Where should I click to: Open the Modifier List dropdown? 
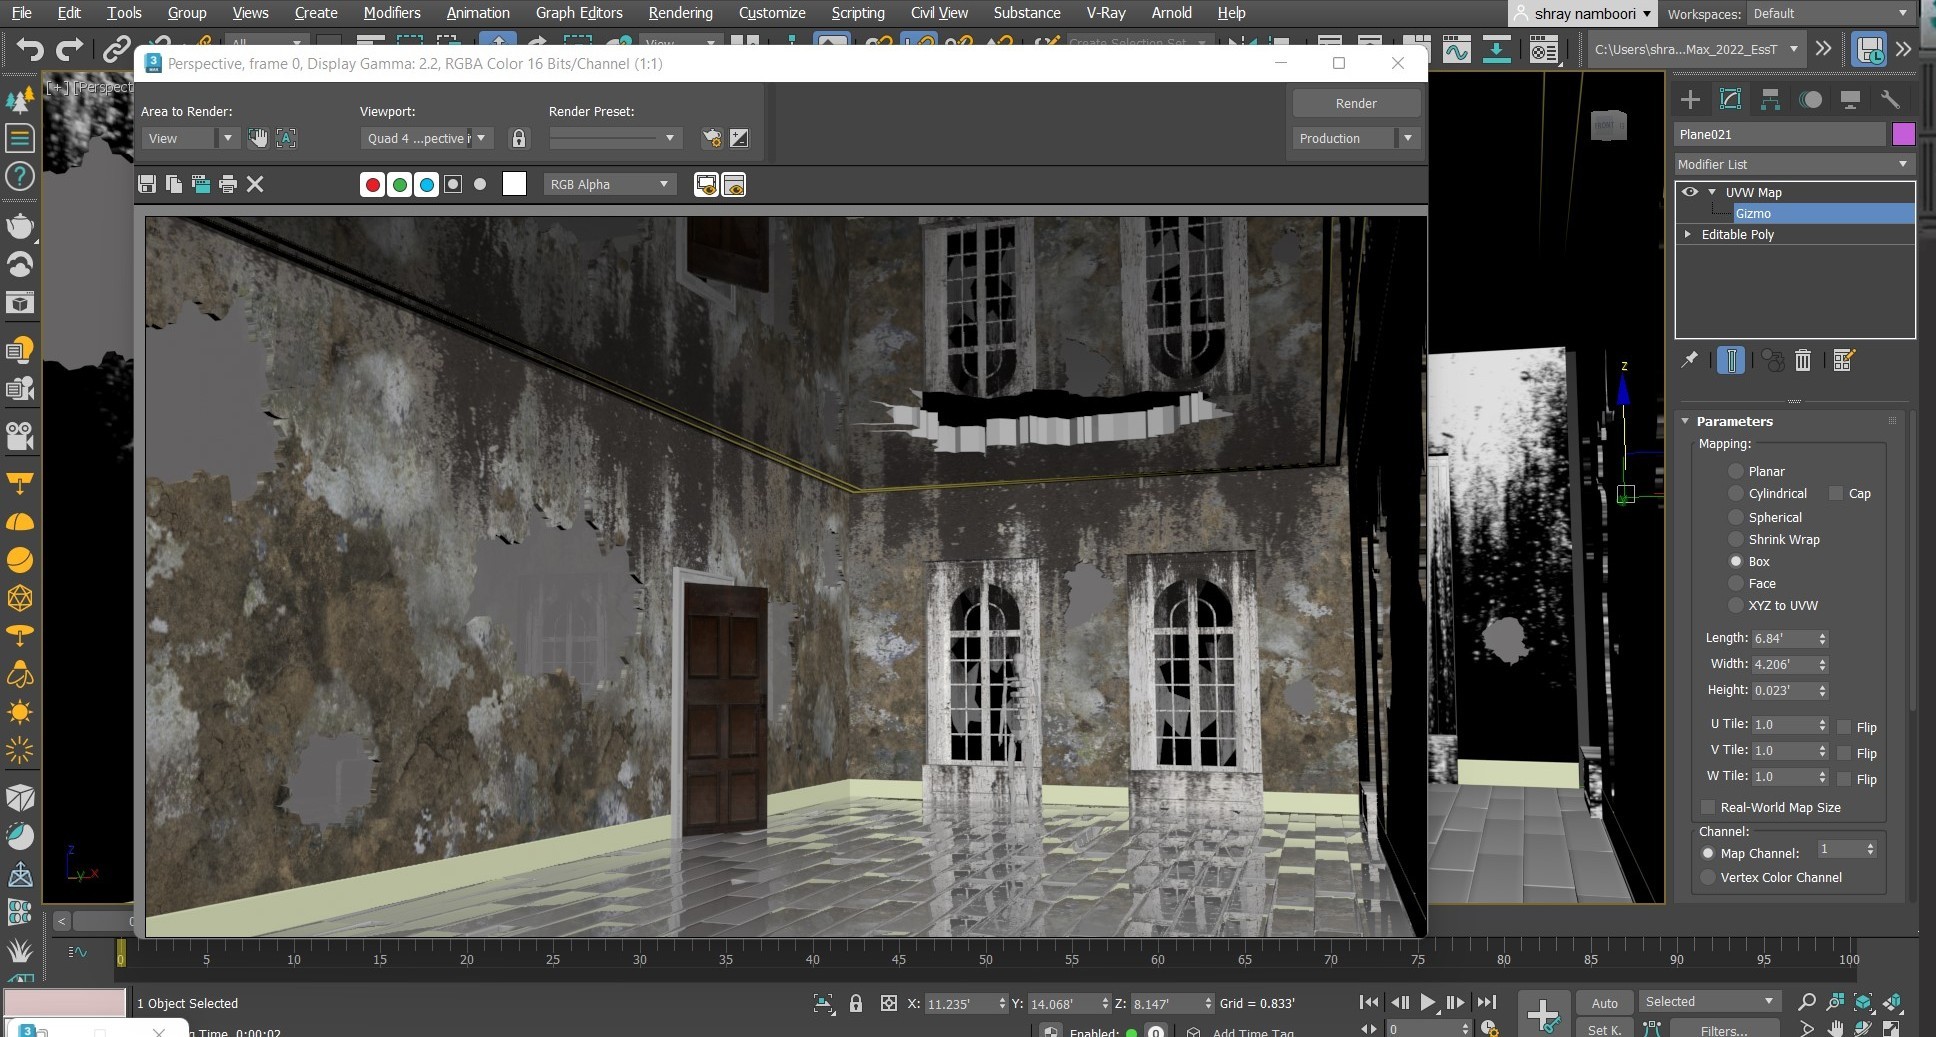coord(1794,164)
